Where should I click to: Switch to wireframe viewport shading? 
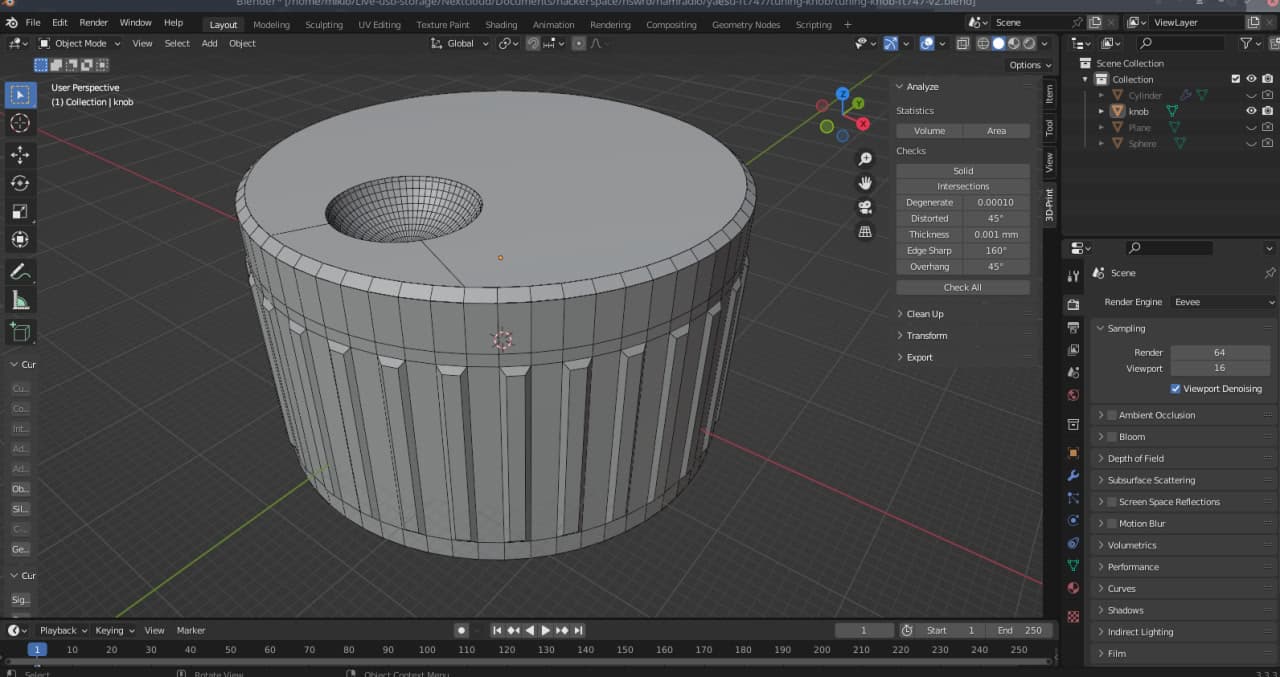click(x=983, y=43)
